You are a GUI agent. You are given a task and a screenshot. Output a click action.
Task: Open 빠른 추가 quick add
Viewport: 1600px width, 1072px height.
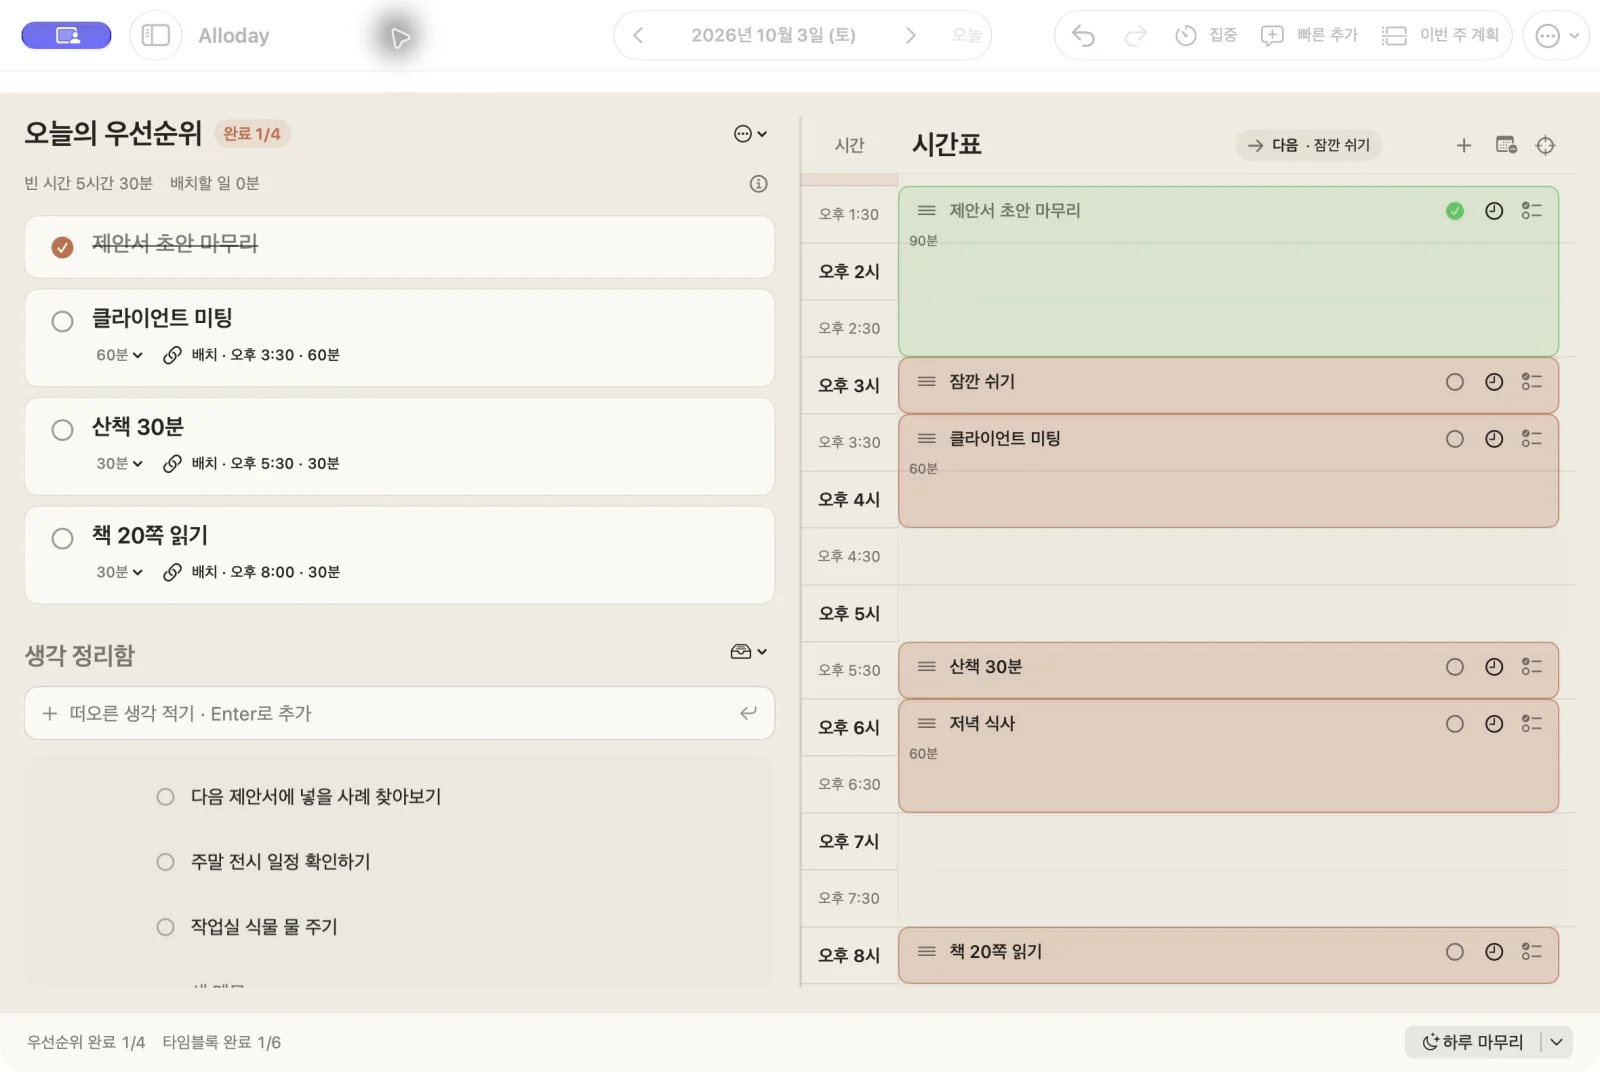[1309, 36]
